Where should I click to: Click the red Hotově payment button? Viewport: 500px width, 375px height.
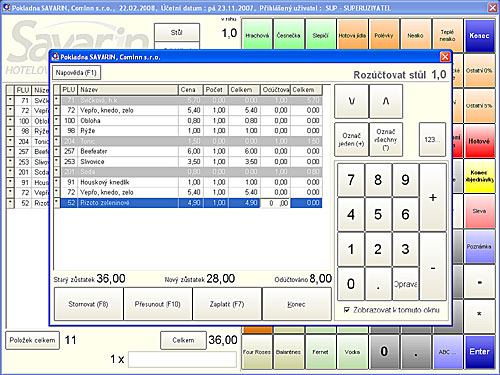[479, 141]
